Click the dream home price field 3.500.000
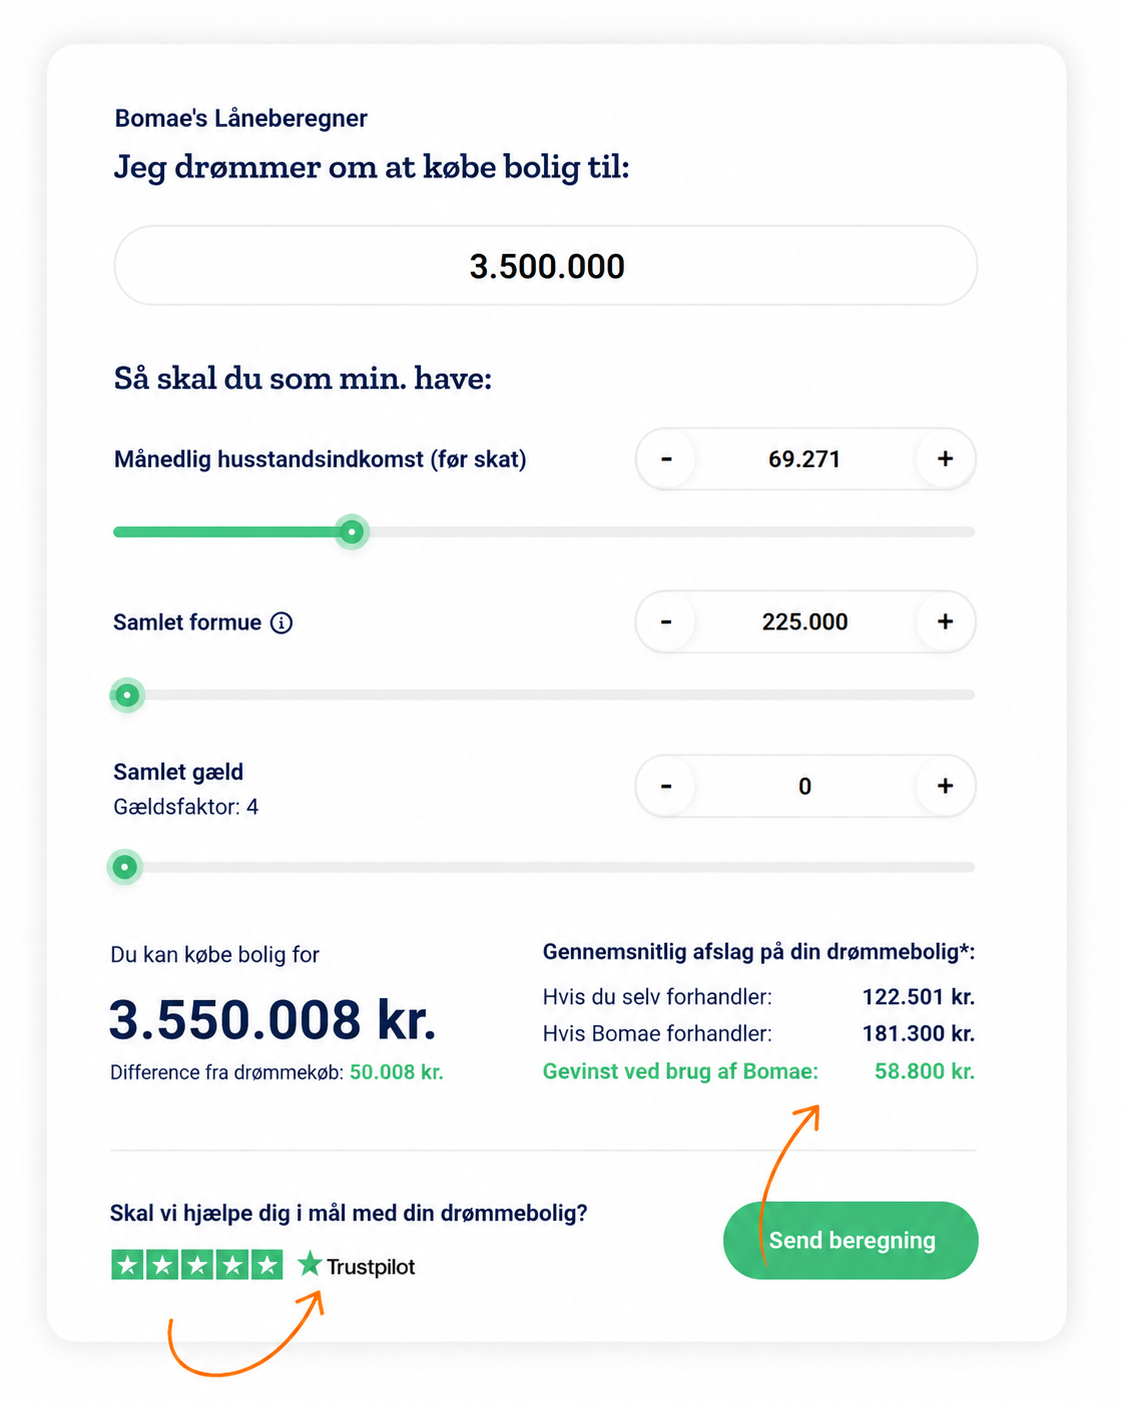Image resolution: width=1122 pixels, height=1402 pixels. [x=546, y=266]
